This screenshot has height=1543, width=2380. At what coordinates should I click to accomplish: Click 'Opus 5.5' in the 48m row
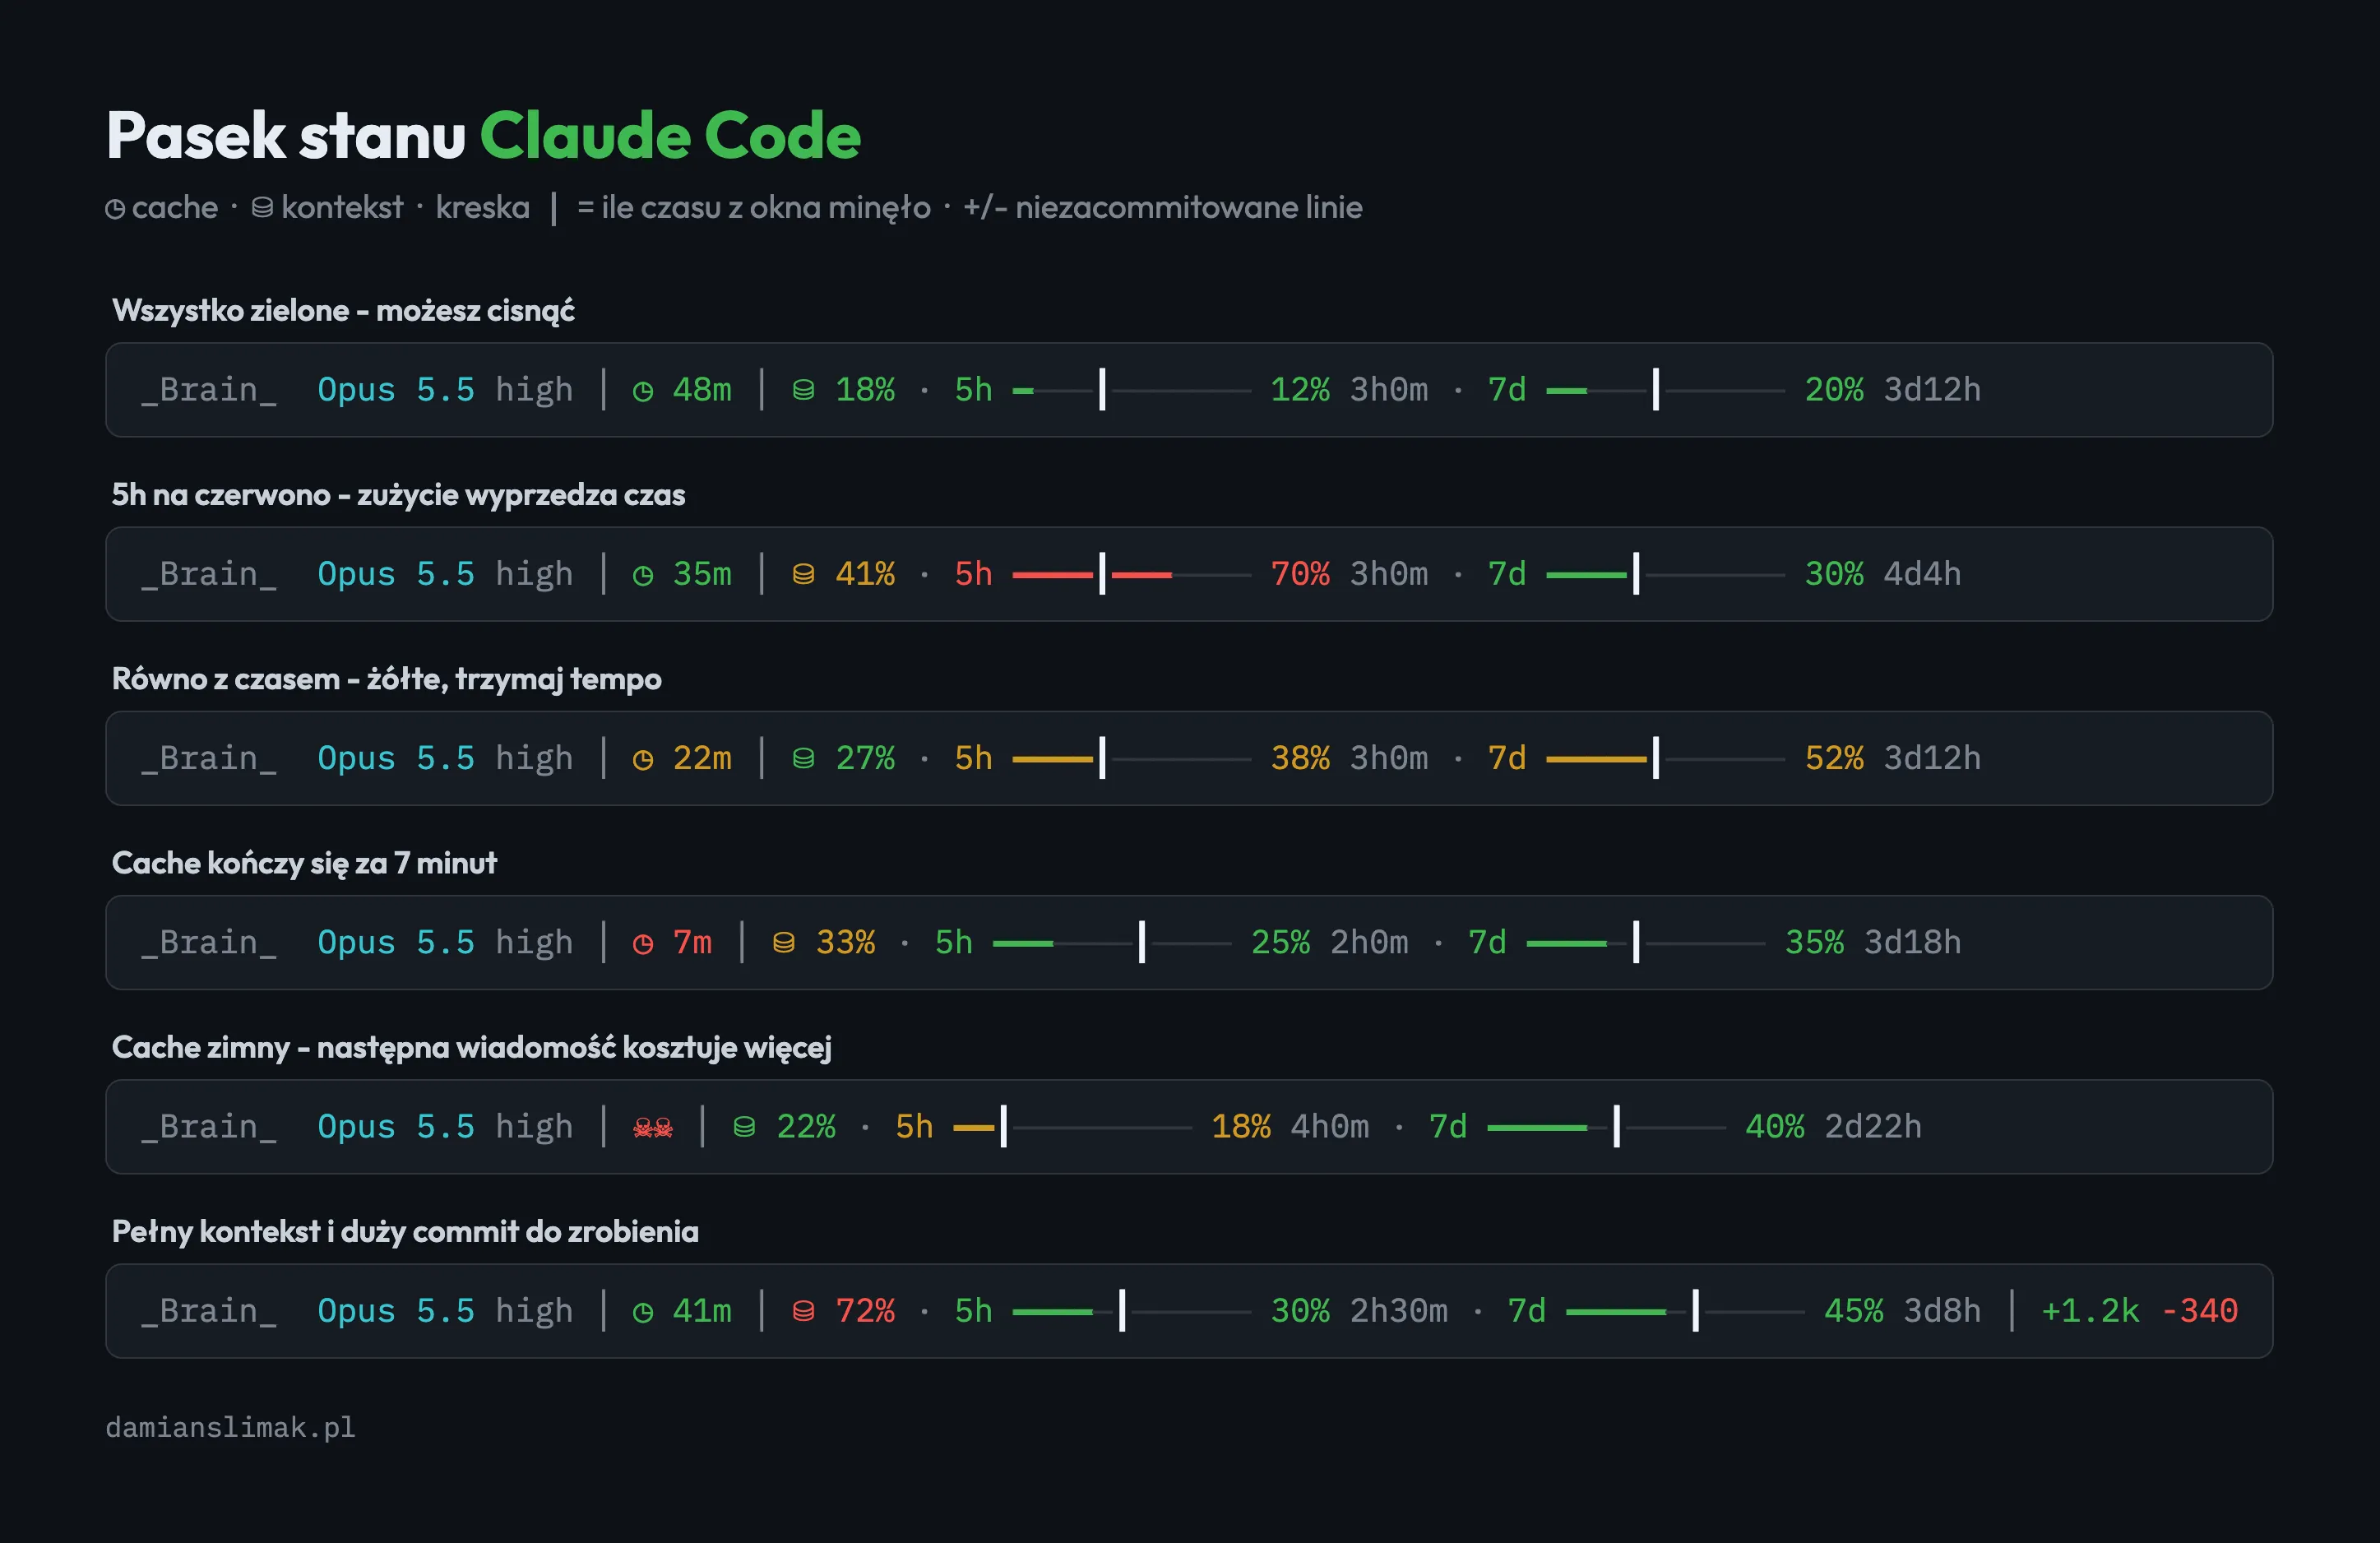coord(396,390)
